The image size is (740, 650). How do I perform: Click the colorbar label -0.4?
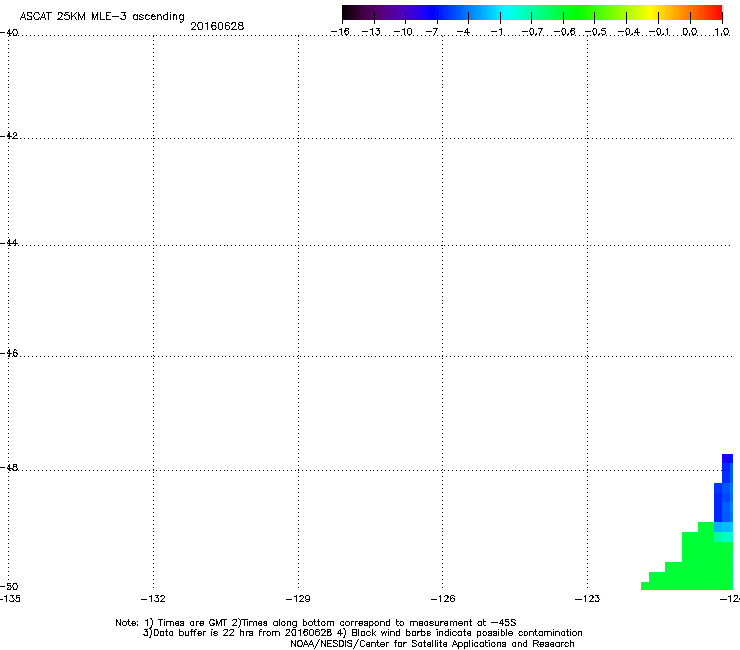coord(628,32)
